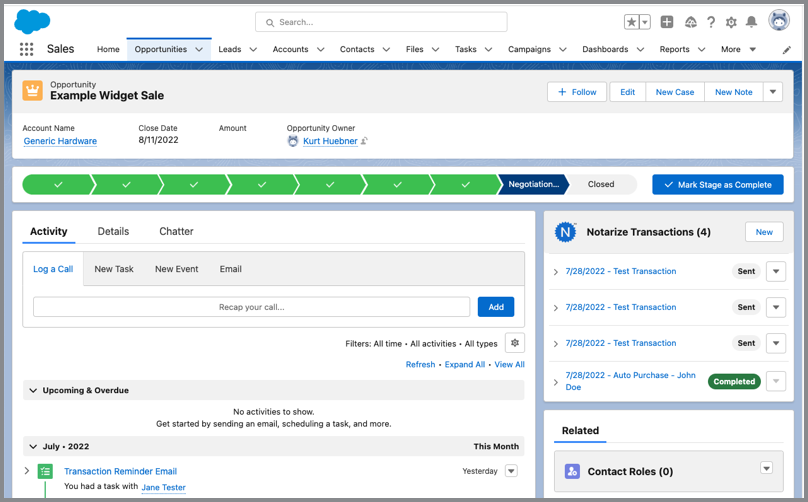Switch to the Chatter tab
Screen dimensions: 808x502
click(176, 231)
